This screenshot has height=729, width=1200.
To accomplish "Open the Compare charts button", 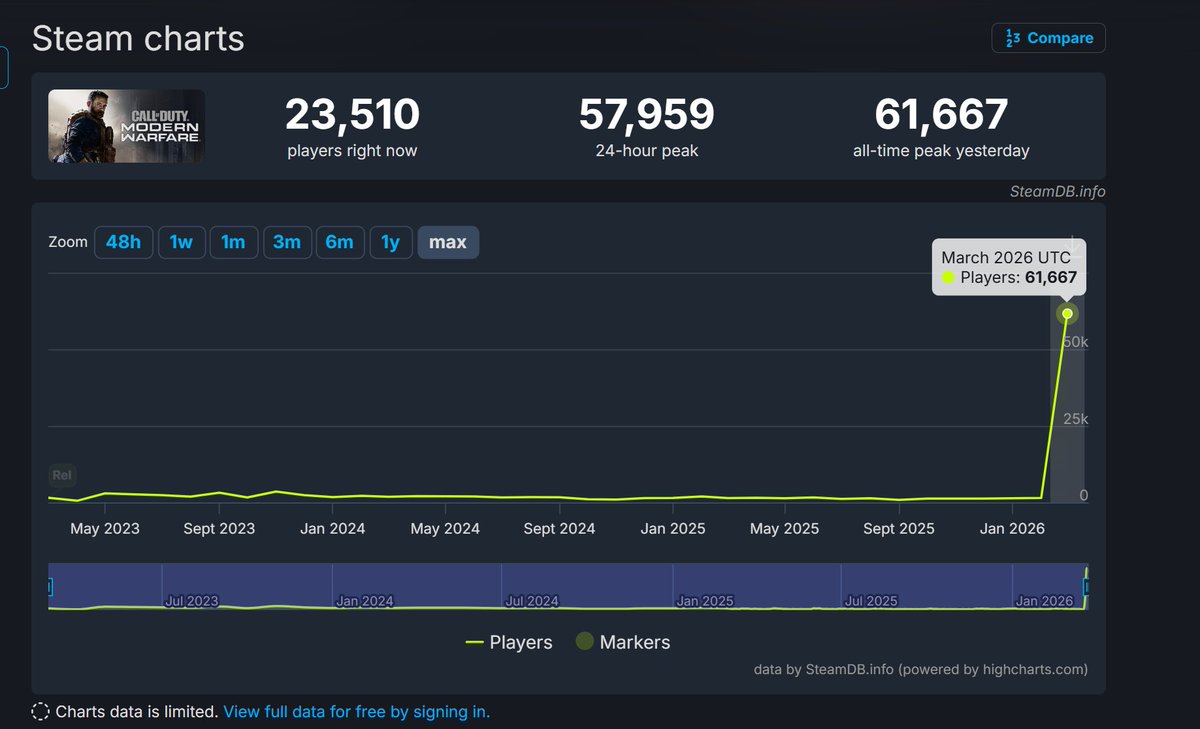I will [x=1048, y=38].
